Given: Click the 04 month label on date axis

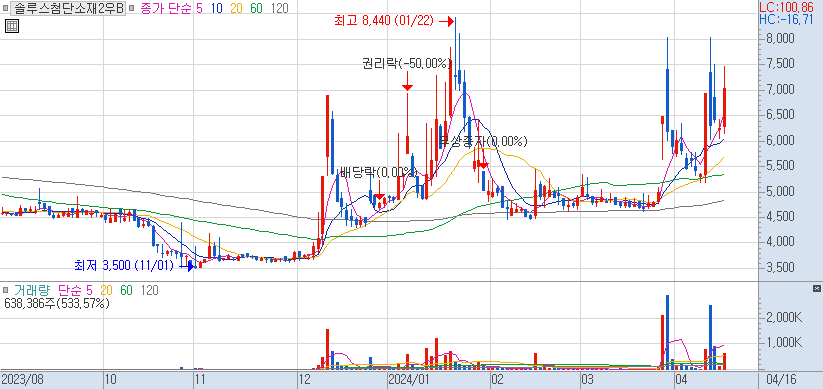Looking at the screenshot, I should [x=681, y=379].
